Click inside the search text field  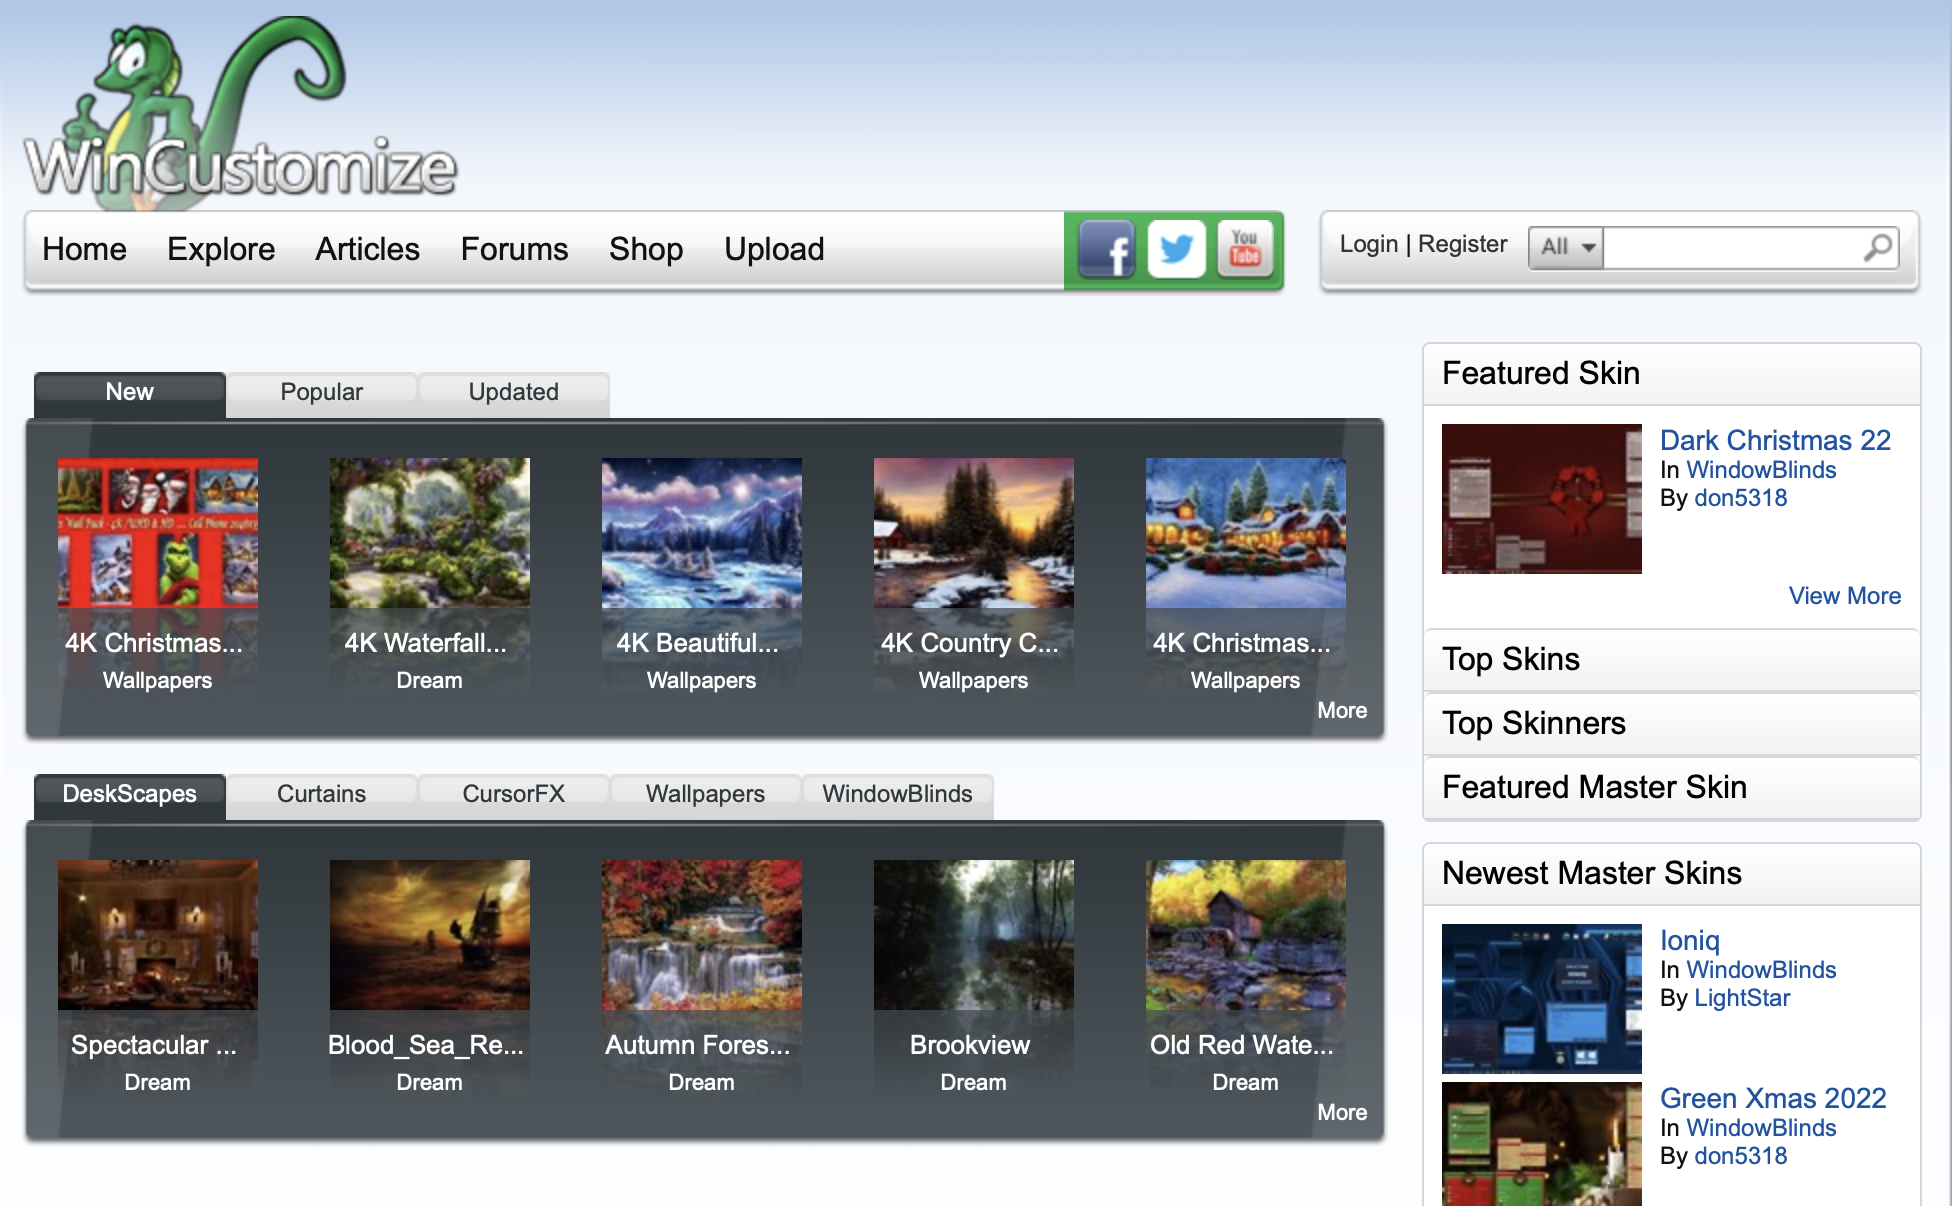(1733, 247)
